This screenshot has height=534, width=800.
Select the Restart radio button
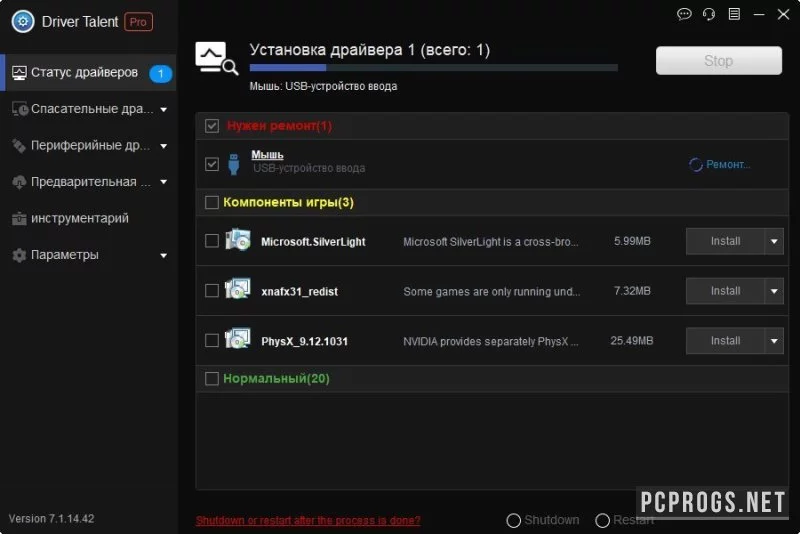tap(603, 520)
